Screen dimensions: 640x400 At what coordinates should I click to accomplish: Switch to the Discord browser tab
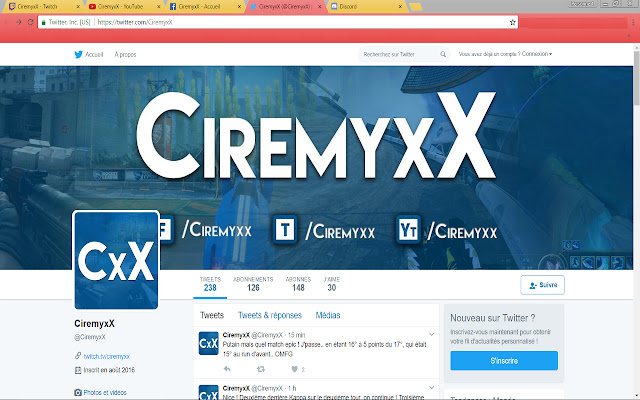point(367,7)
